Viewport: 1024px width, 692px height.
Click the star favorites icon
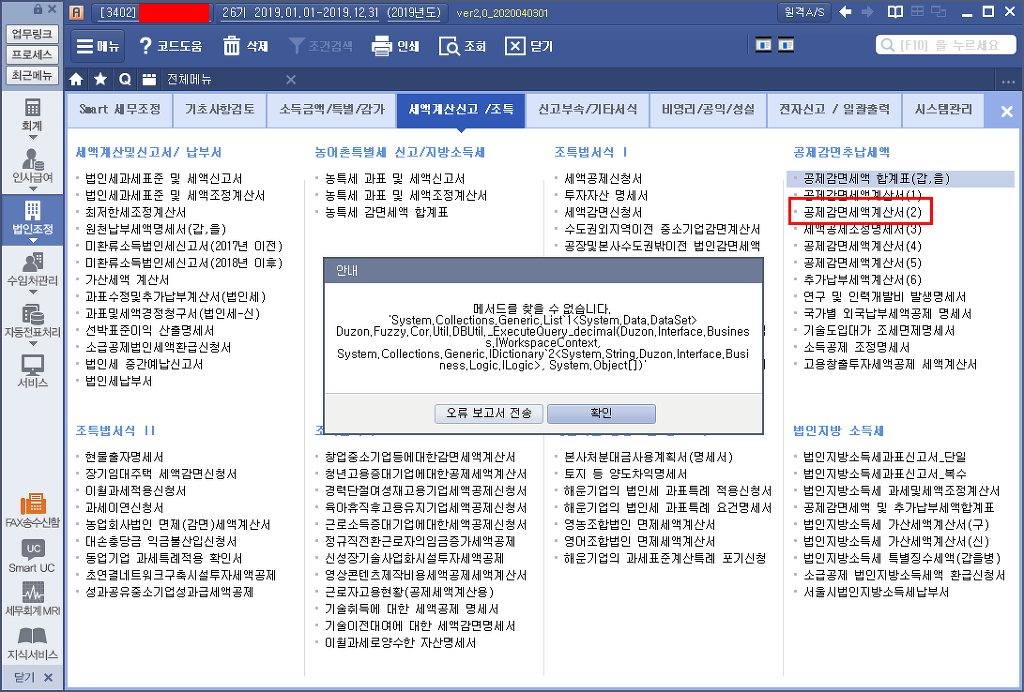click(100, 79)
